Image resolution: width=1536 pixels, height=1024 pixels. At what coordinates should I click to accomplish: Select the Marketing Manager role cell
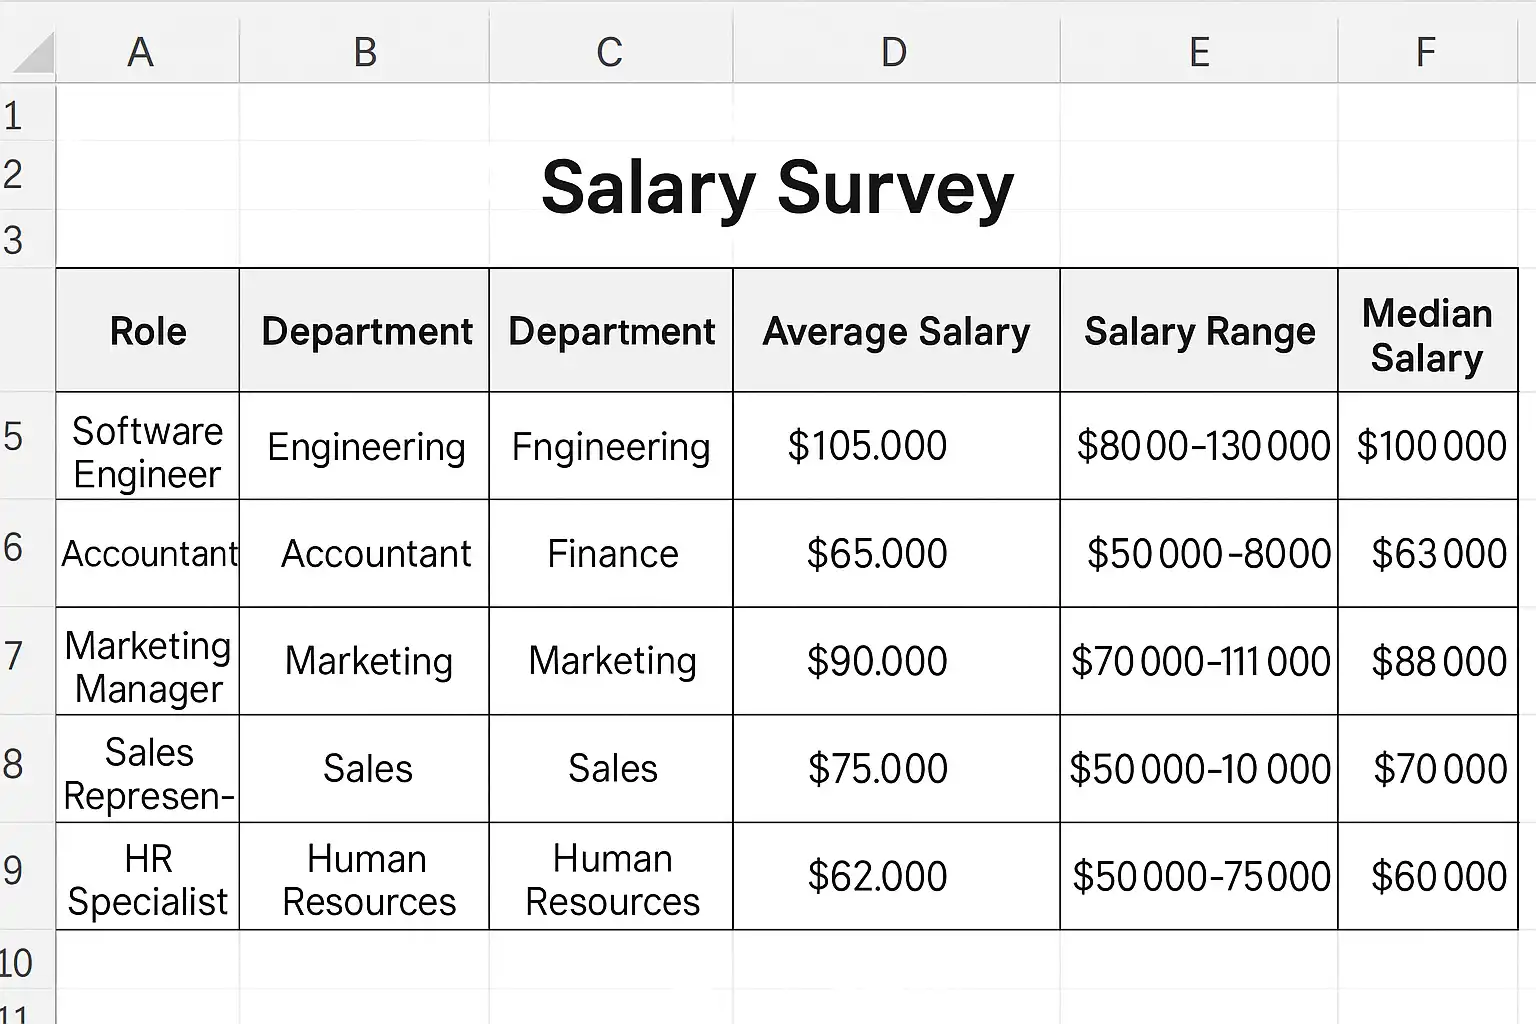tap(148, 667)
